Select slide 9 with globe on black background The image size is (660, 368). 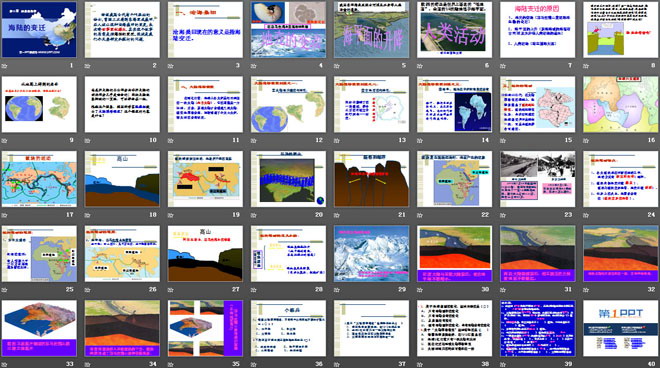click(x=39, y=104)
